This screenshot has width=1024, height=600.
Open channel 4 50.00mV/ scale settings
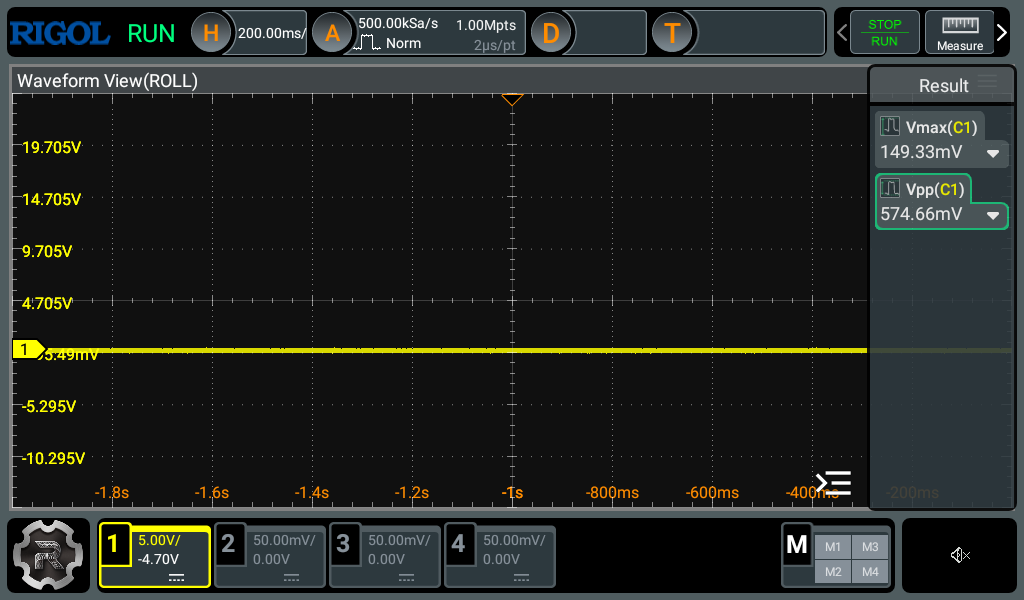pos(514,541)
